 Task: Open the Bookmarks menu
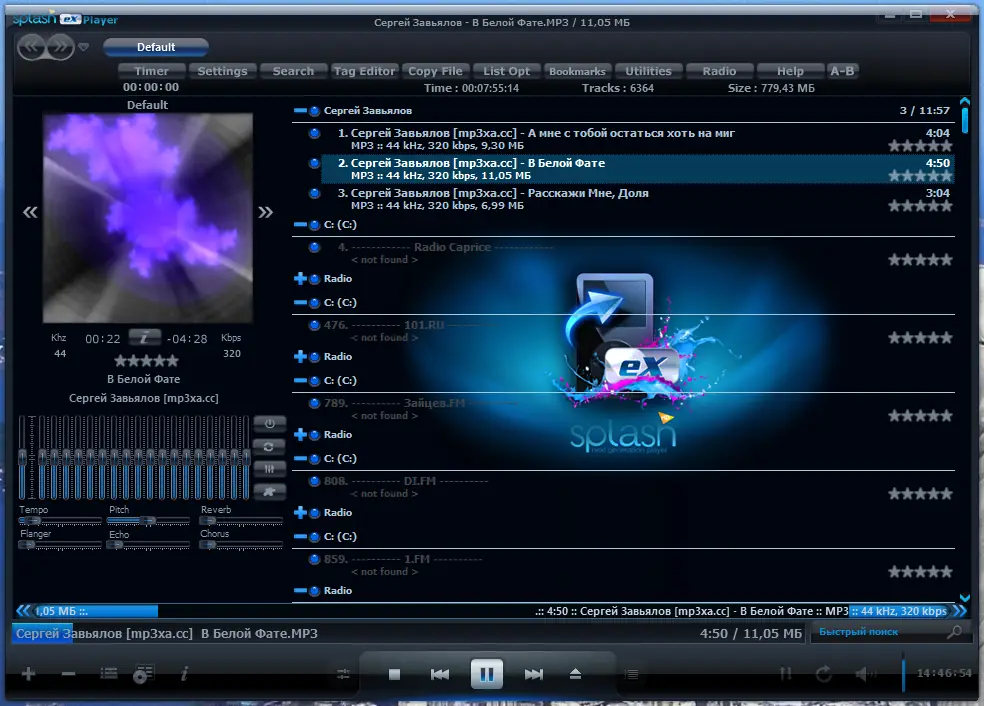point(577,71)
